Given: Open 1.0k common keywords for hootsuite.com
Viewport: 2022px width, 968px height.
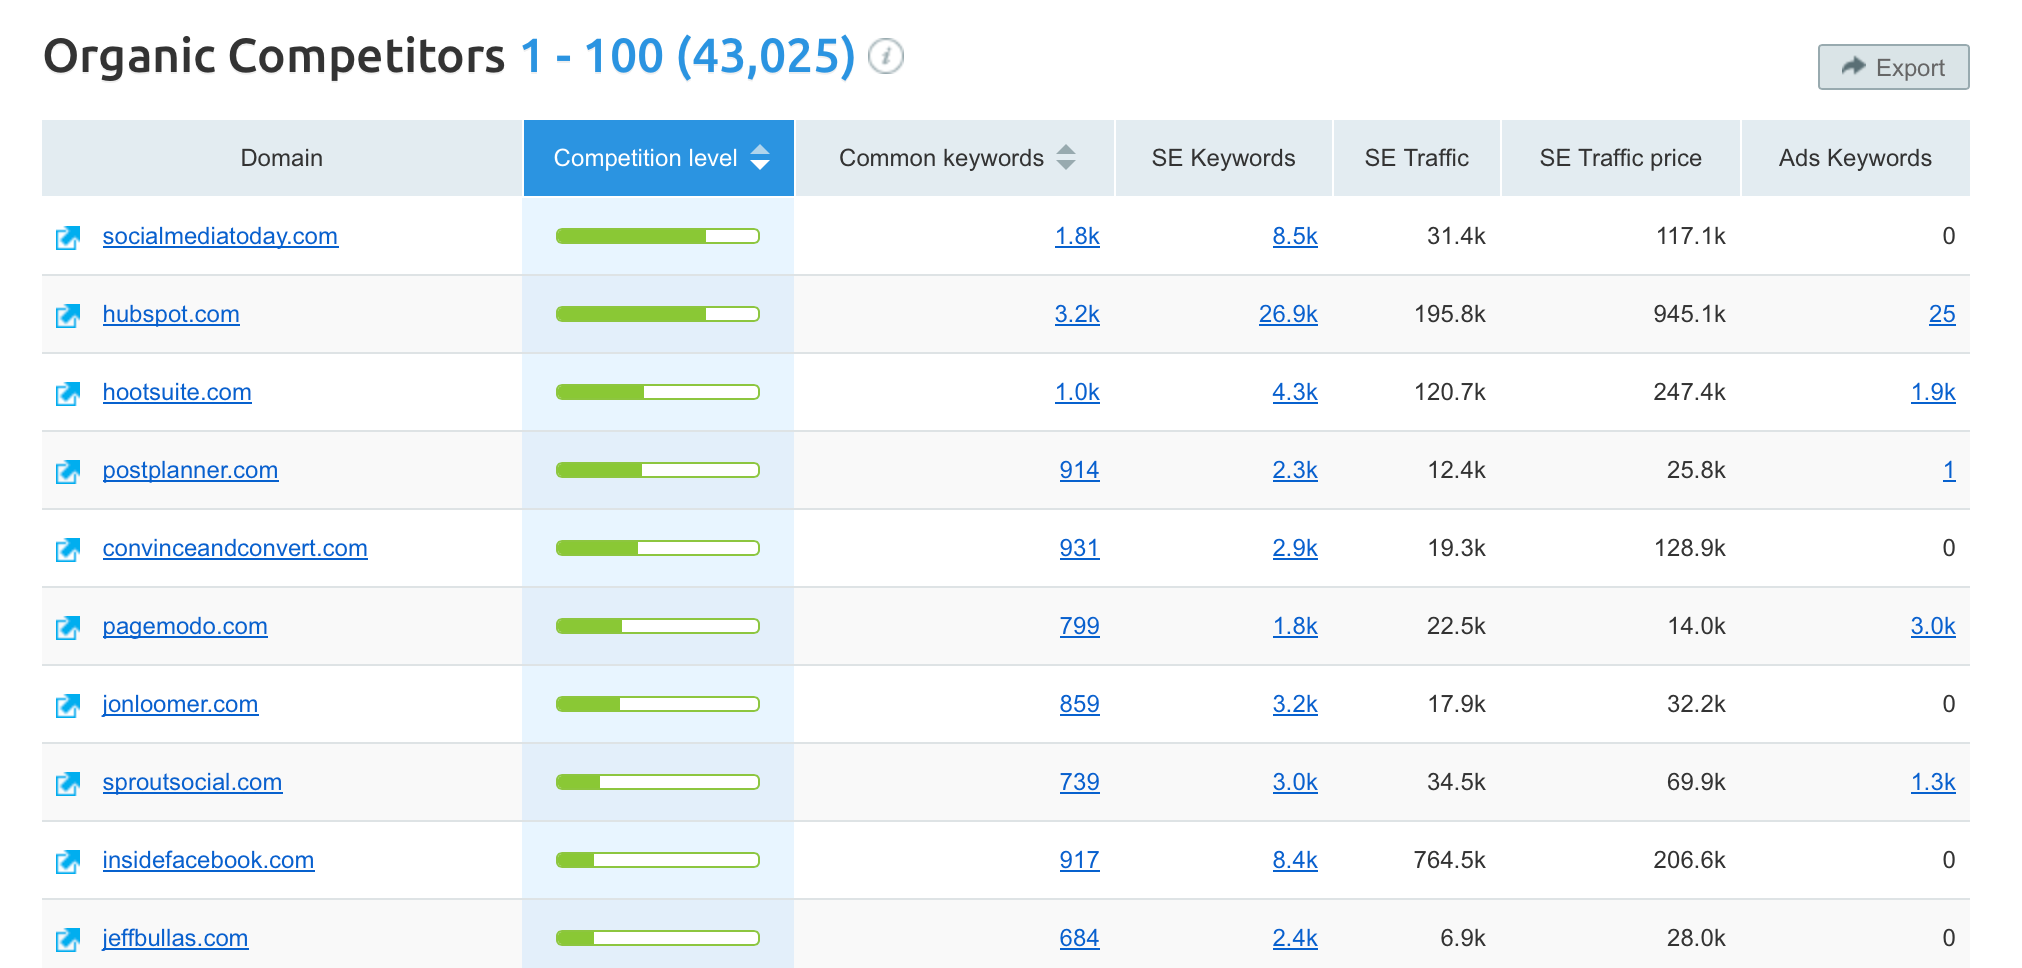Looking at the screenshot, I should 1077,392.
